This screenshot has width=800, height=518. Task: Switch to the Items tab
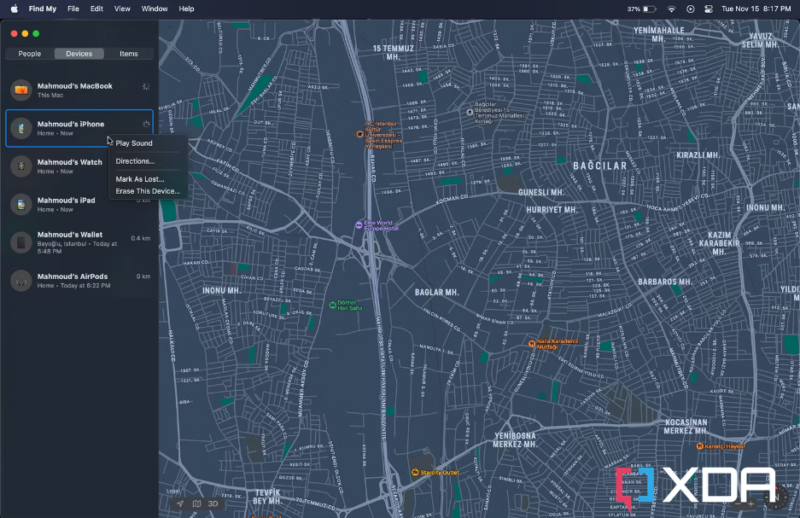point(129,53)
